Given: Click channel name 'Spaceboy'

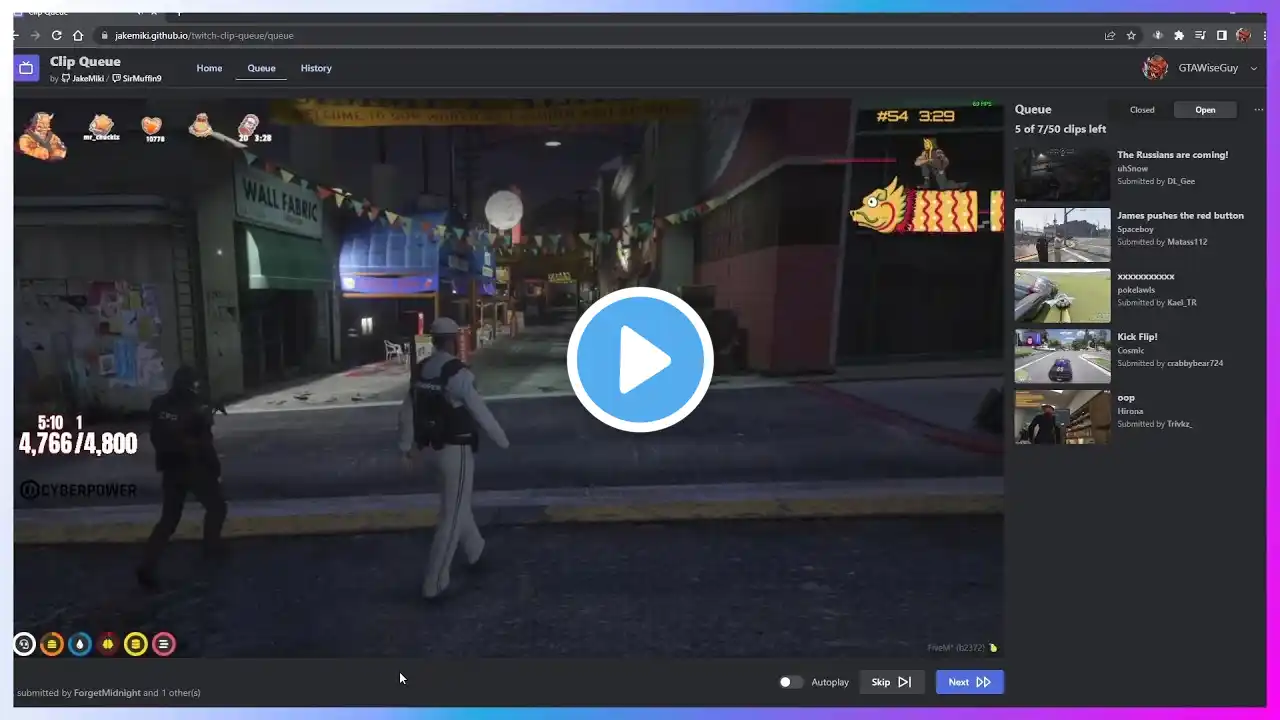Looking at the screenshot, I should click(x=1135, y=229).
